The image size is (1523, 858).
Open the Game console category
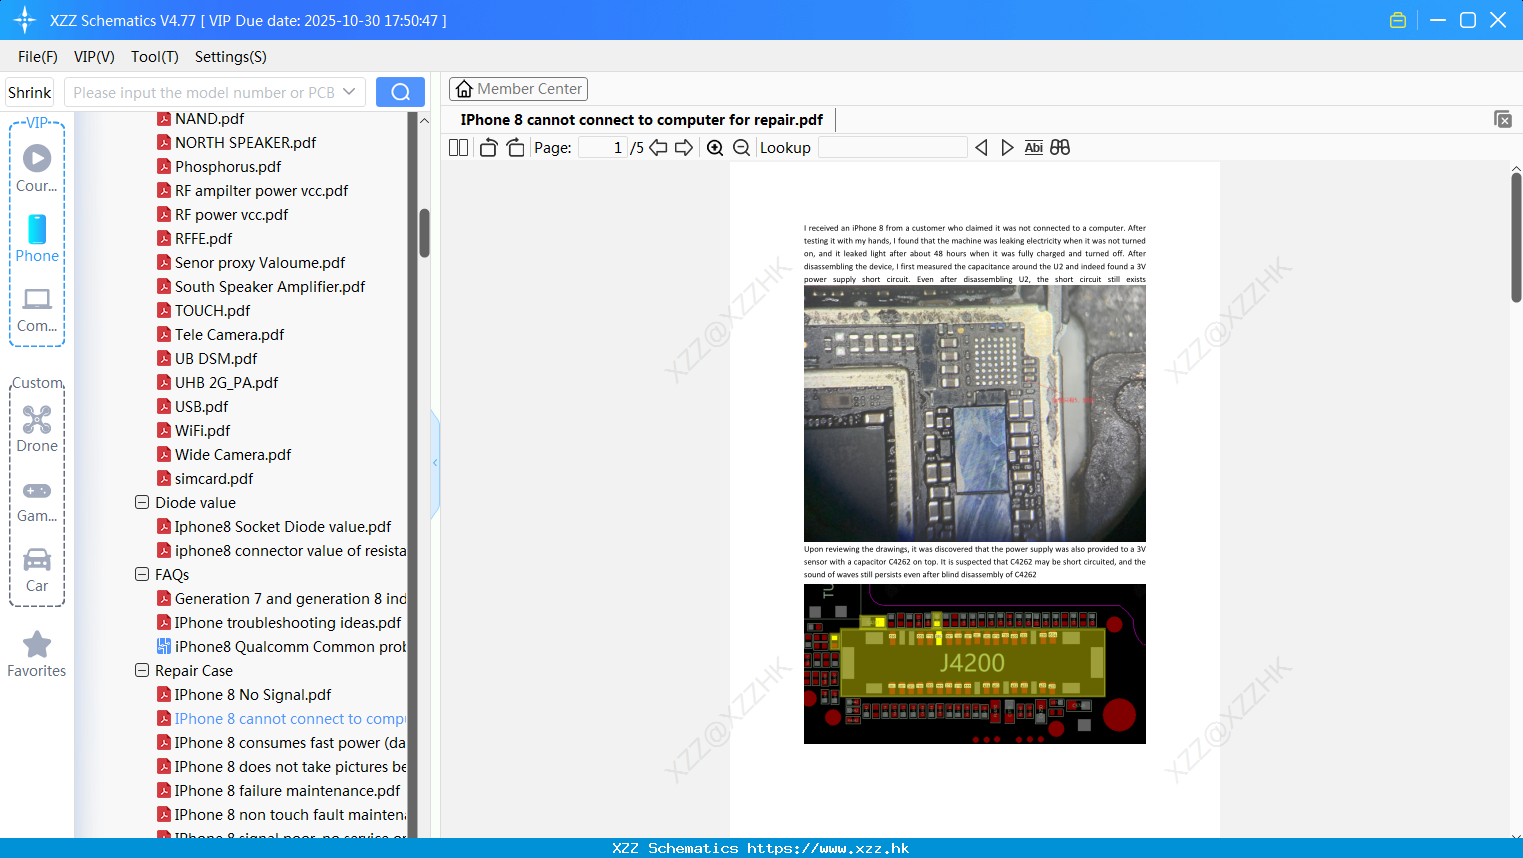click(37, 501)
